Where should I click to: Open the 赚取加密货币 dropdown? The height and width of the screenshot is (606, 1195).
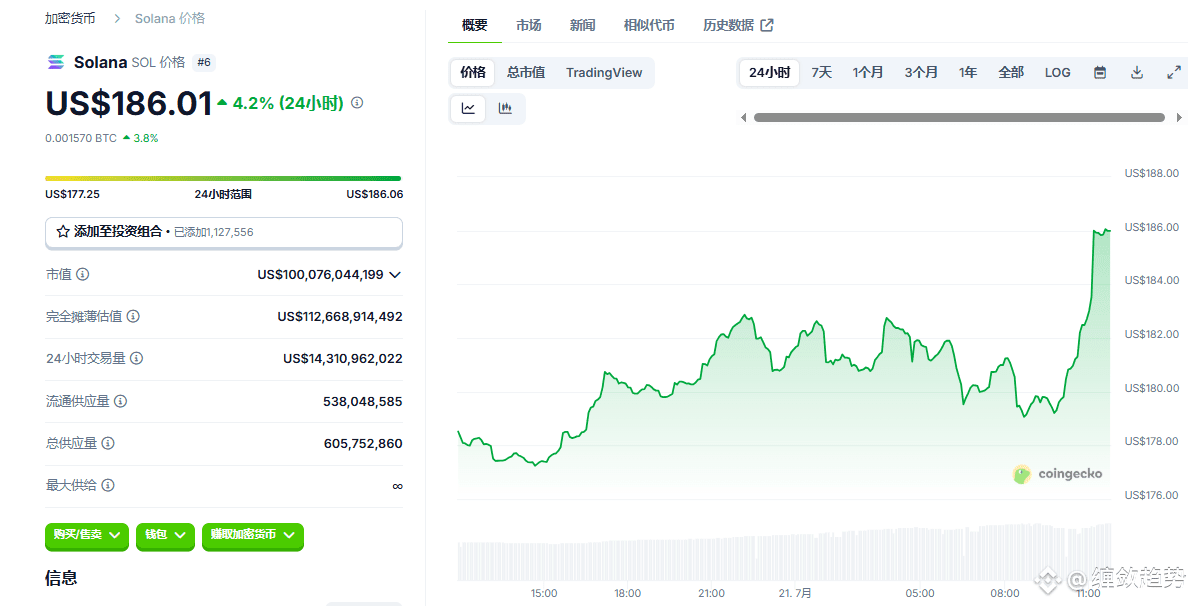(253, 535)
